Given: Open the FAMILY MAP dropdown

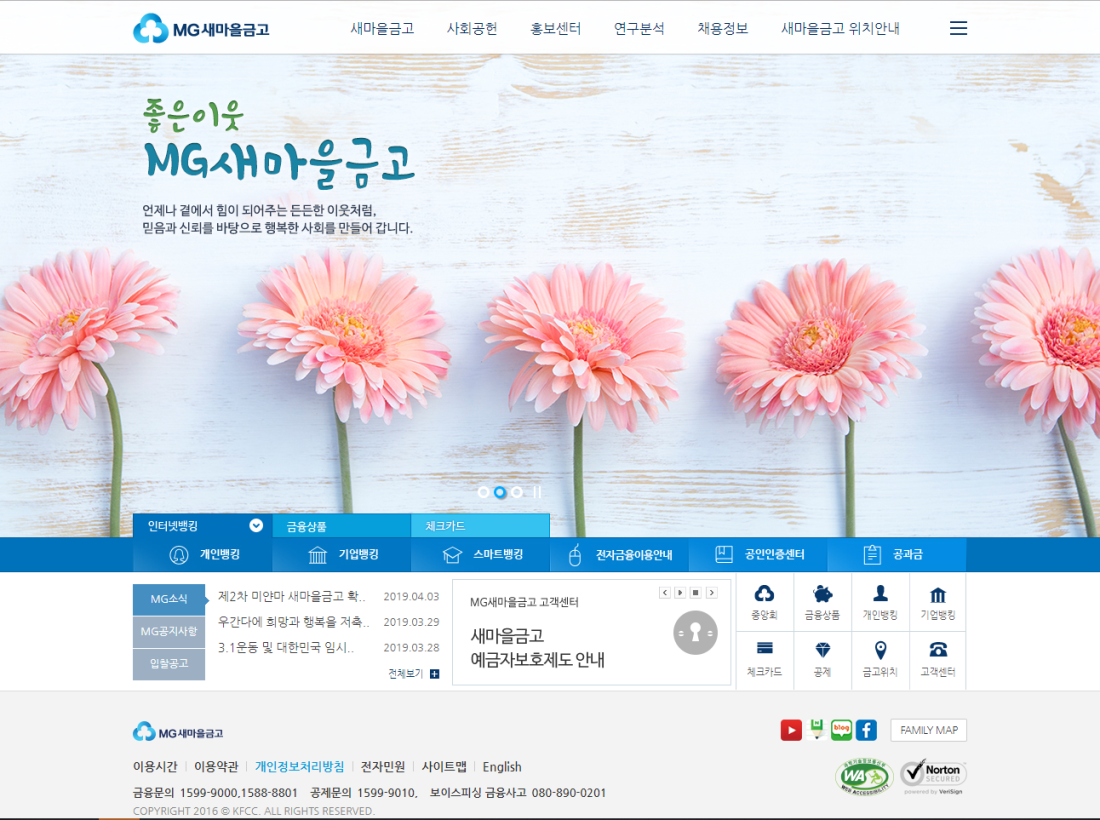Looking at the screenshot, I should pos(929,730).
